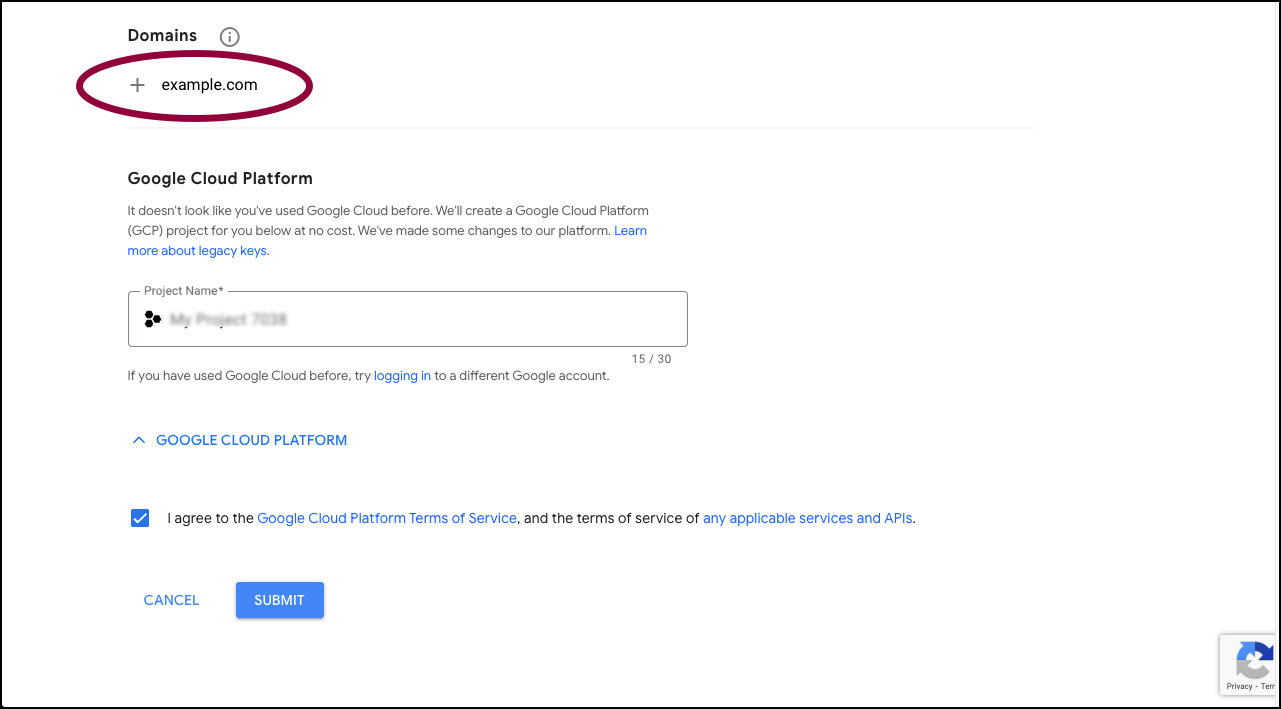Open 'any applicable services and APIs' link
The height and width of the screenshot is (709, 1281).
(x=807, y=518)
